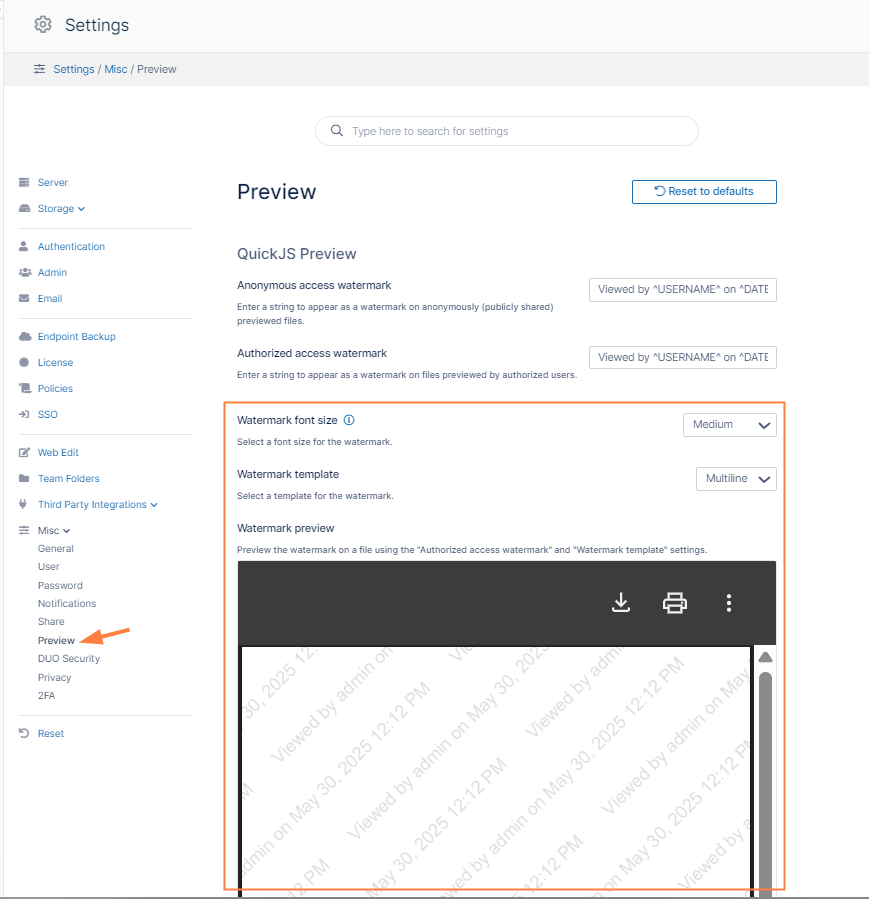Open DUO Security settings
869x899 pixels.
[69, 658]
